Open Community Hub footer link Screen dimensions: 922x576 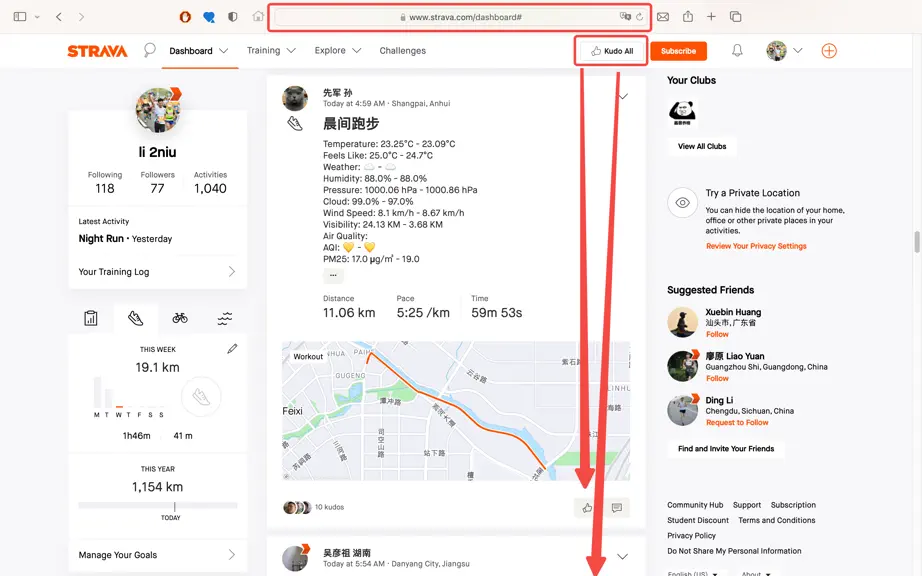click(695, 505)
